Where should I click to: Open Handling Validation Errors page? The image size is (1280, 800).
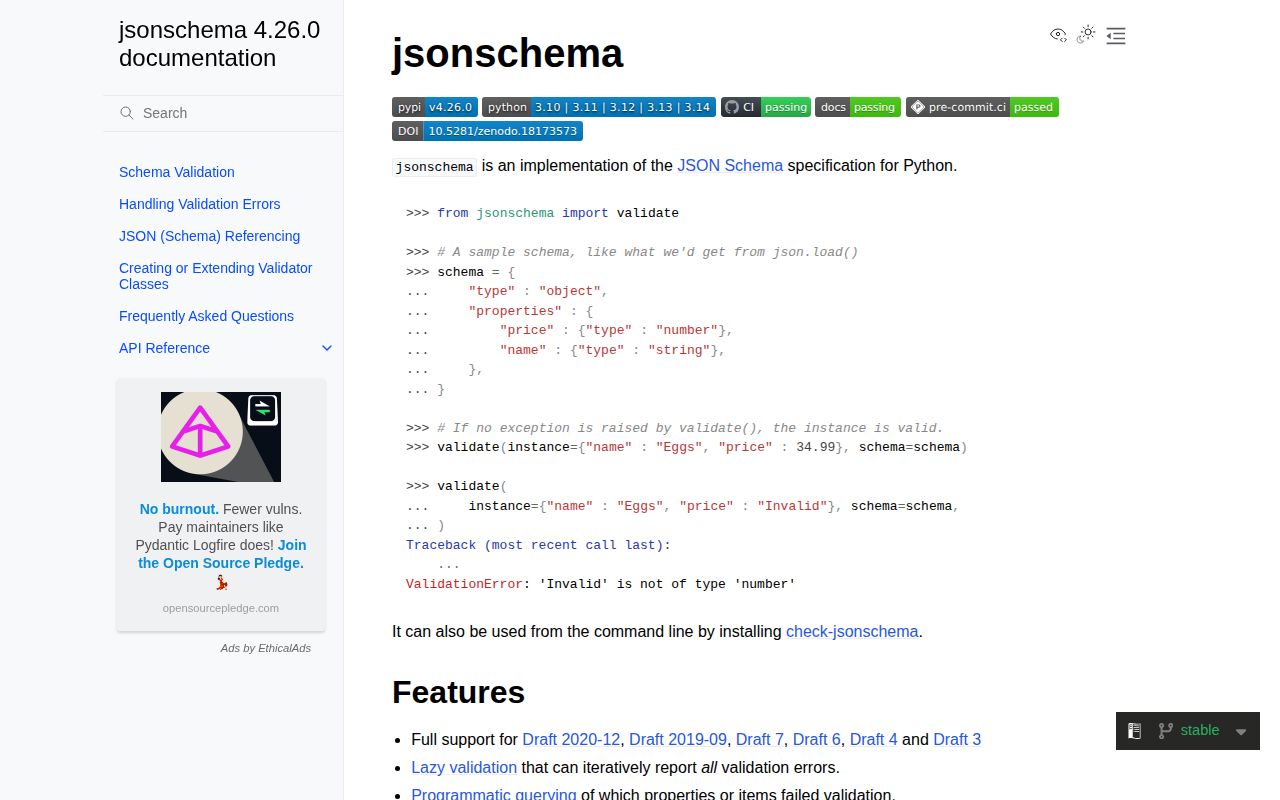200,204
